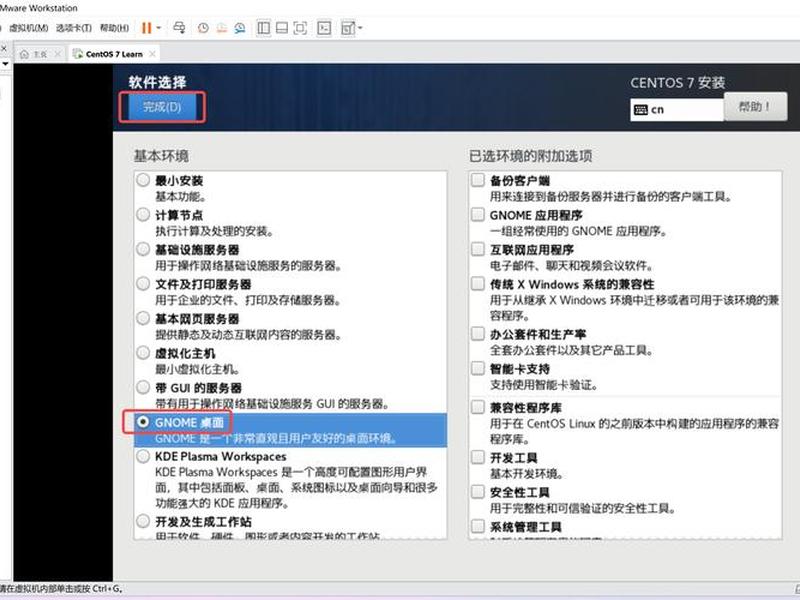Screen dimensions: 800x600
Task: Click the text '执行计算及处理的安装。'
Action: tap(215, 231)
